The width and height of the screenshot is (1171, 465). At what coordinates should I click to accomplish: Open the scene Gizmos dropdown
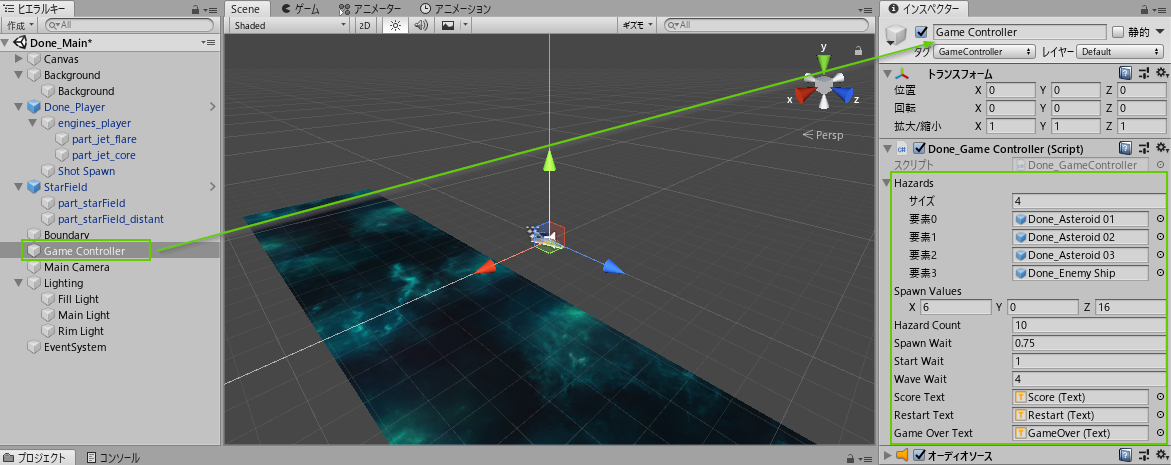pyautogui.click(x=637, y=25)
